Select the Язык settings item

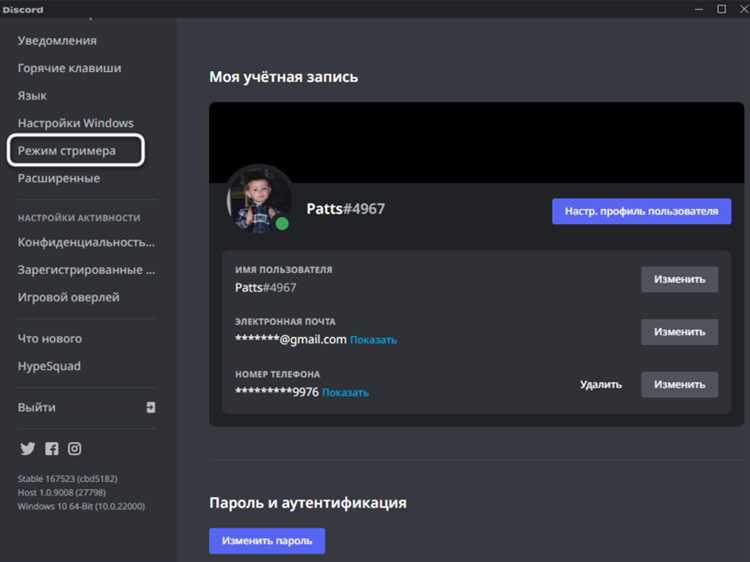pos(32,96)
